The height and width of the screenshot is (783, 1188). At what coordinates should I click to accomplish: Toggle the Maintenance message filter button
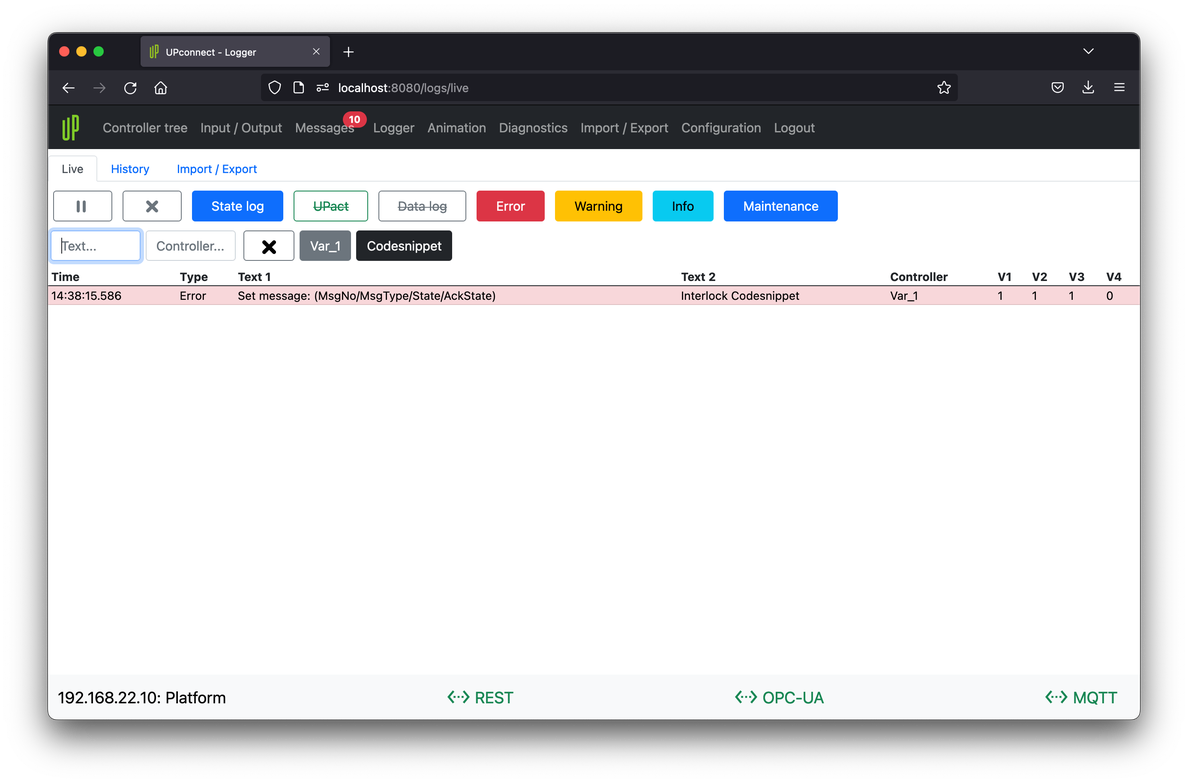tap(781, 206)
